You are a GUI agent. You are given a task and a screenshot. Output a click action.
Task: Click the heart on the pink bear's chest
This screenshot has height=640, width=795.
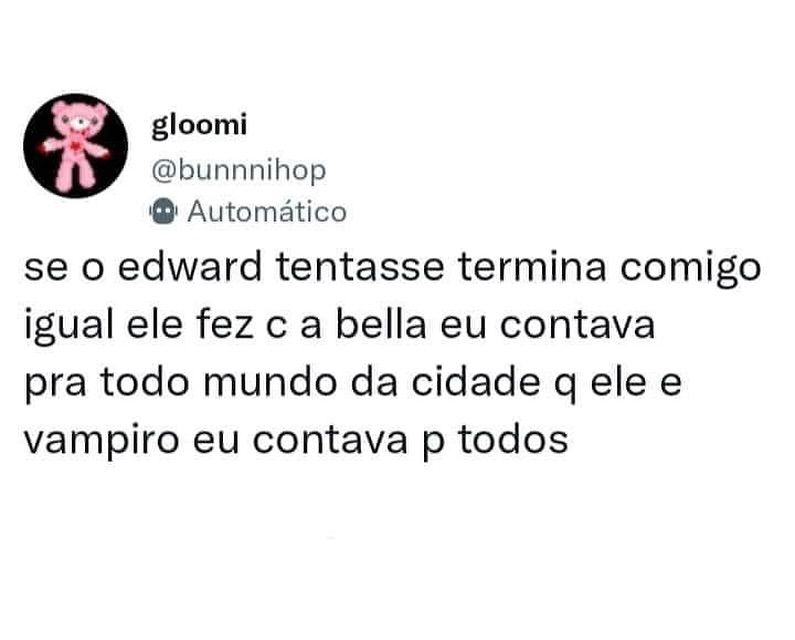77,148
